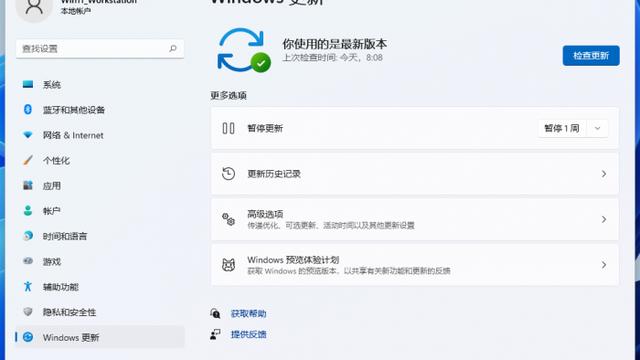Click the Bluetooth icon in sidebar
This screenshot has width=640, height=360.
28,109
